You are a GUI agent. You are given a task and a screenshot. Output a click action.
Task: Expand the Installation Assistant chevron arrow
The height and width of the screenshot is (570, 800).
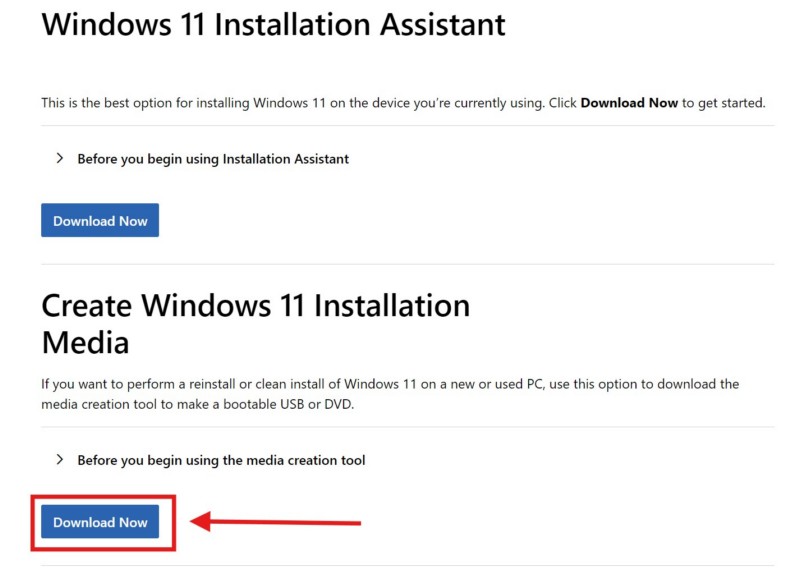(x=60, y=158)
